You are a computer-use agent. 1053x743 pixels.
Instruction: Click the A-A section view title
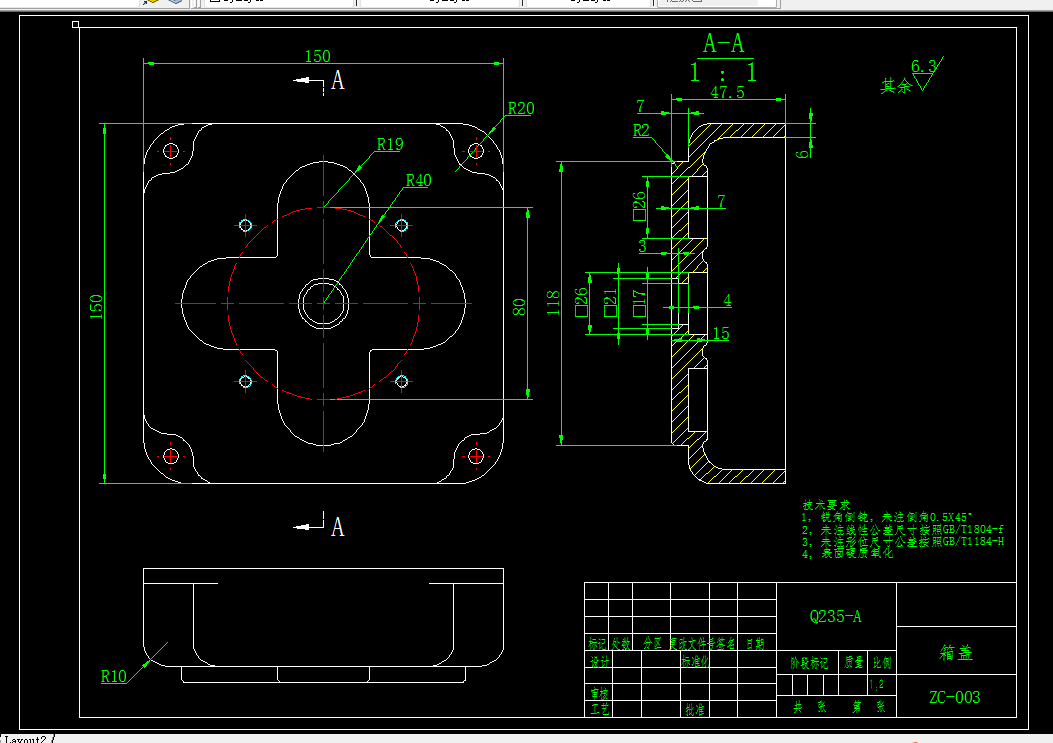point(724,44)
